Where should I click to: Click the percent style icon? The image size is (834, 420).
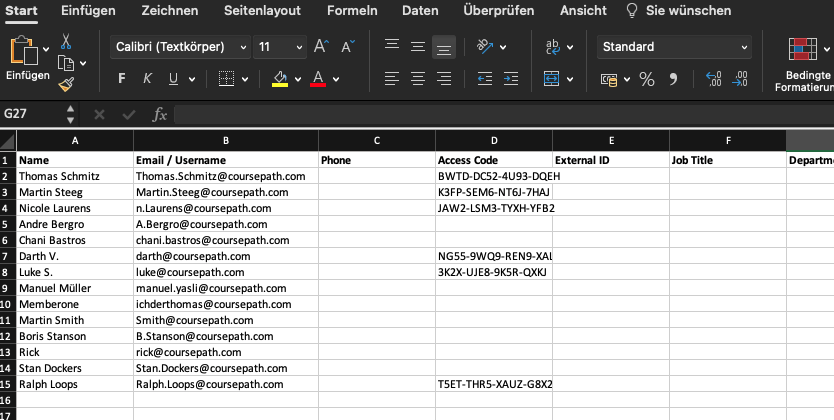[x=646, y=79]
